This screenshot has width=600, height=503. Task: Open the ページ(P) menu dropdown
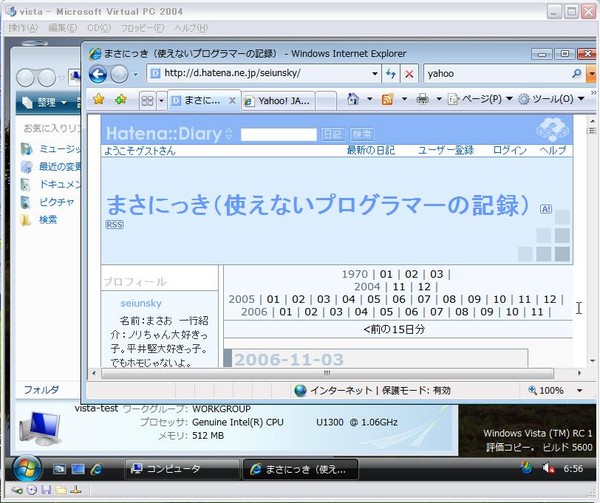click(x=480, y=99)
